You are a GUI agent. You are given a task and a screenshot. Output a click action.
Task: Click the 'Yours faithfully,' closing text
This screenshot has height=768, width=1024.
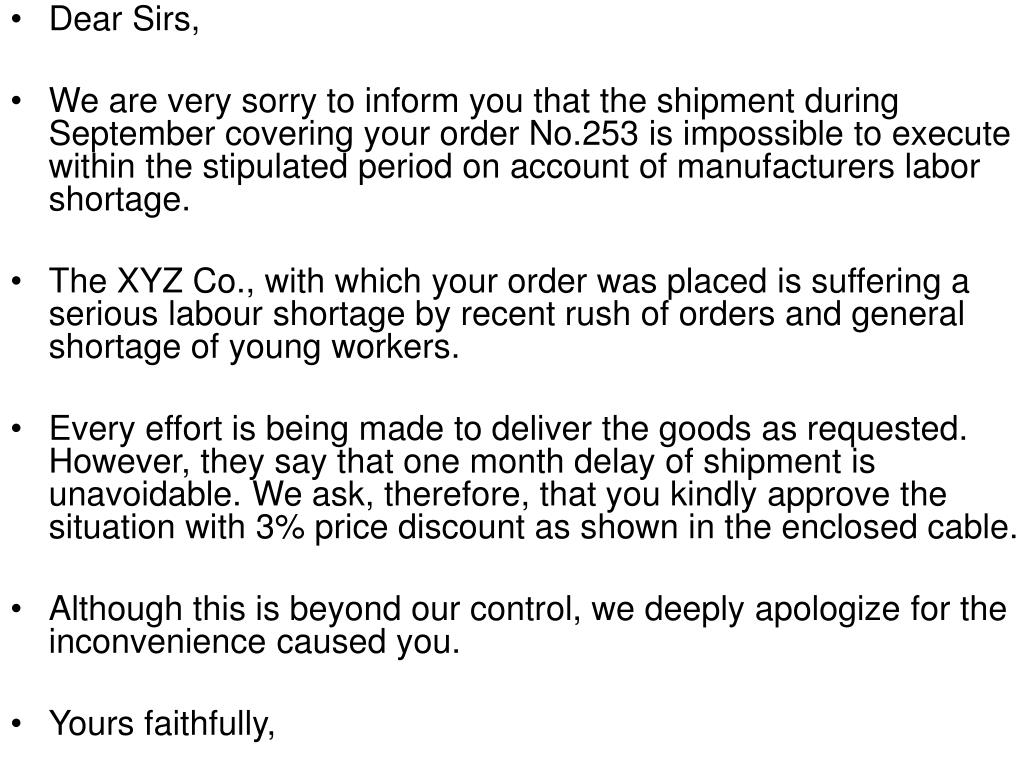coord(162,724)
